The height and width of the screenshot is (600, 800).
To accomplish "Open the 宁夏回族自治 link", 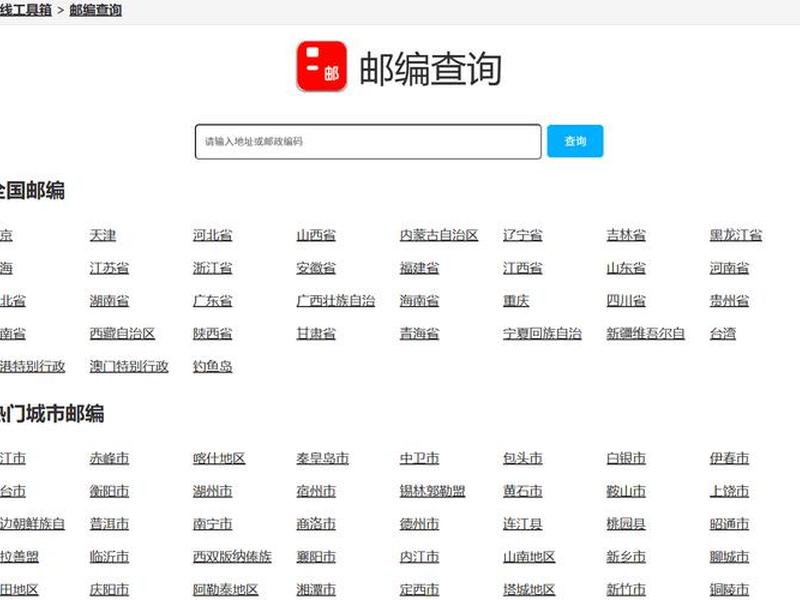I will [x=542, y=334].
